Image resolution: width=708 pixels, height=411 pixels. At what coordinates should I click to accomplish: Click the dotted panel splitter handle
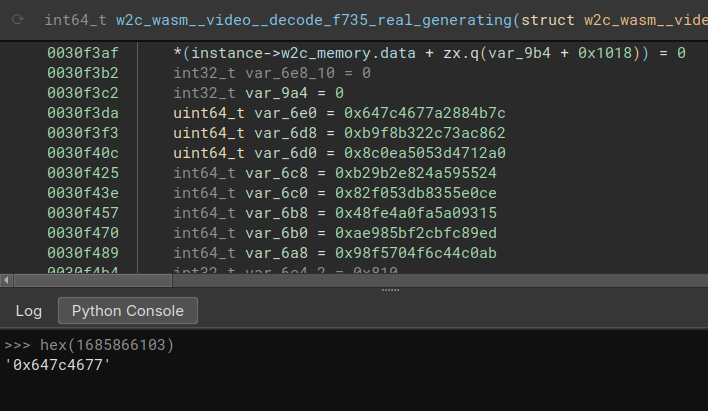(x=390, y=290)
